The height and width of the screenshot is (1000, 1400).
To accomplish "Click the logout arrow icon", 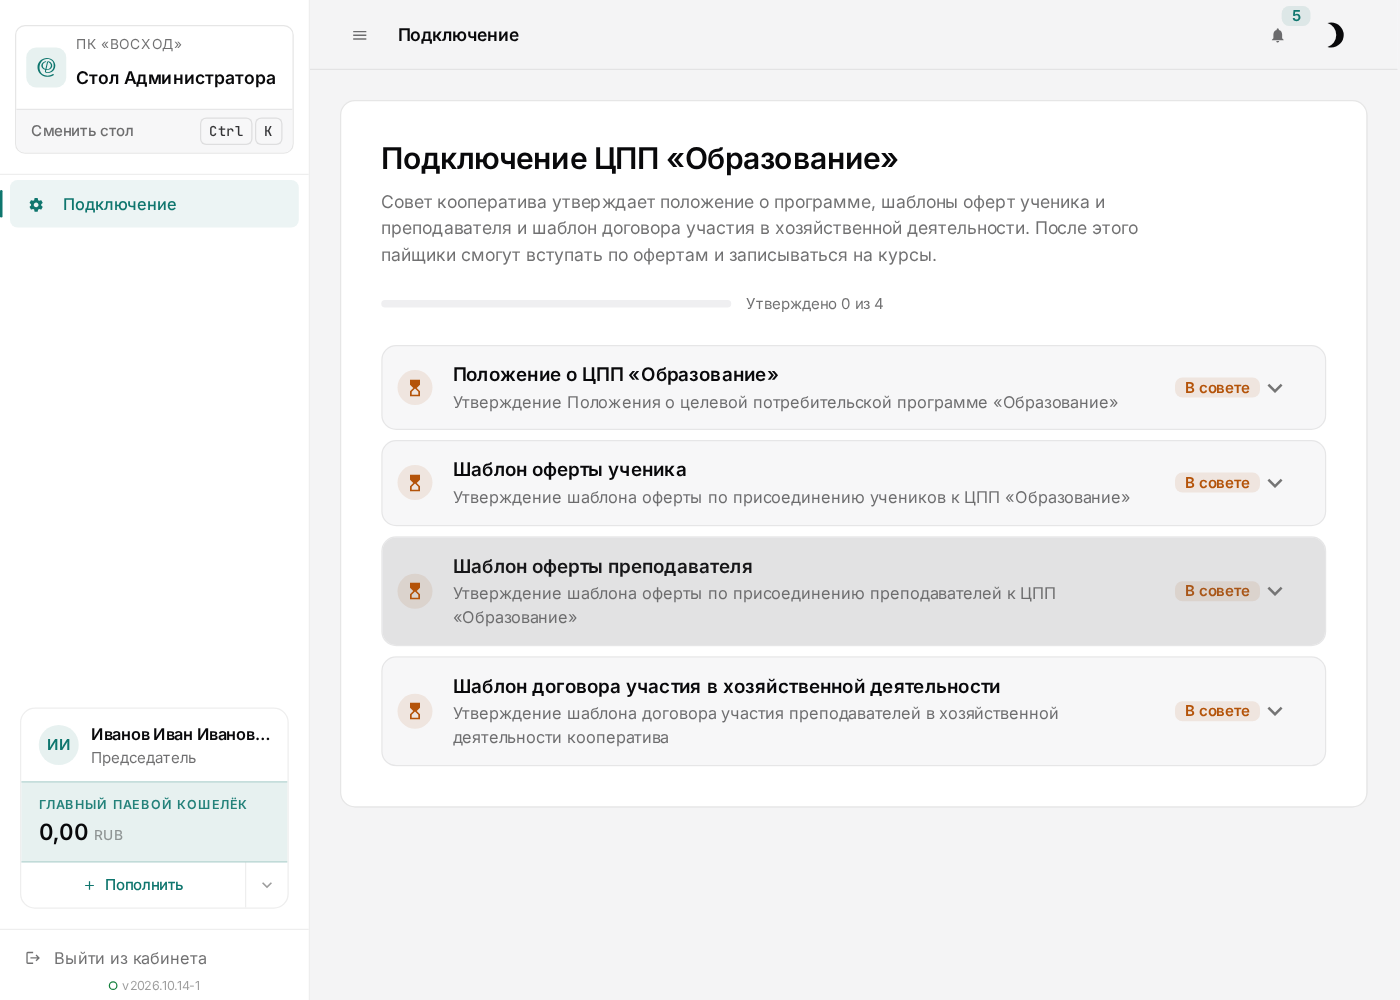I will (x=33, y=958).
